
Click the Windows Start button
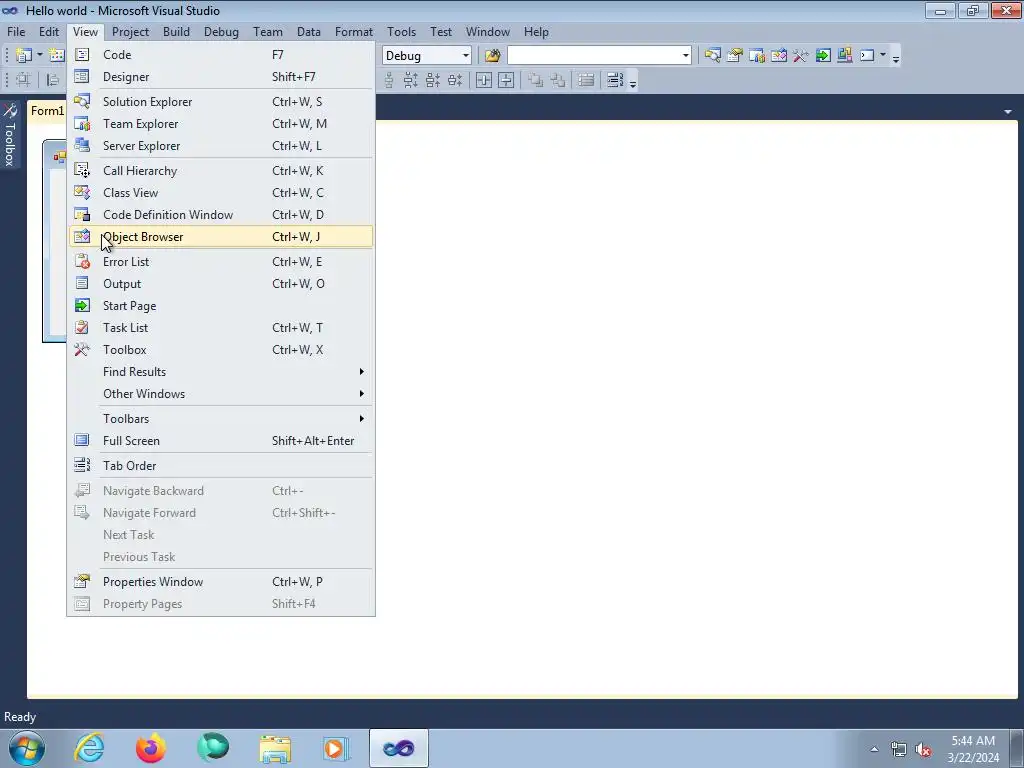pos(27,748)
